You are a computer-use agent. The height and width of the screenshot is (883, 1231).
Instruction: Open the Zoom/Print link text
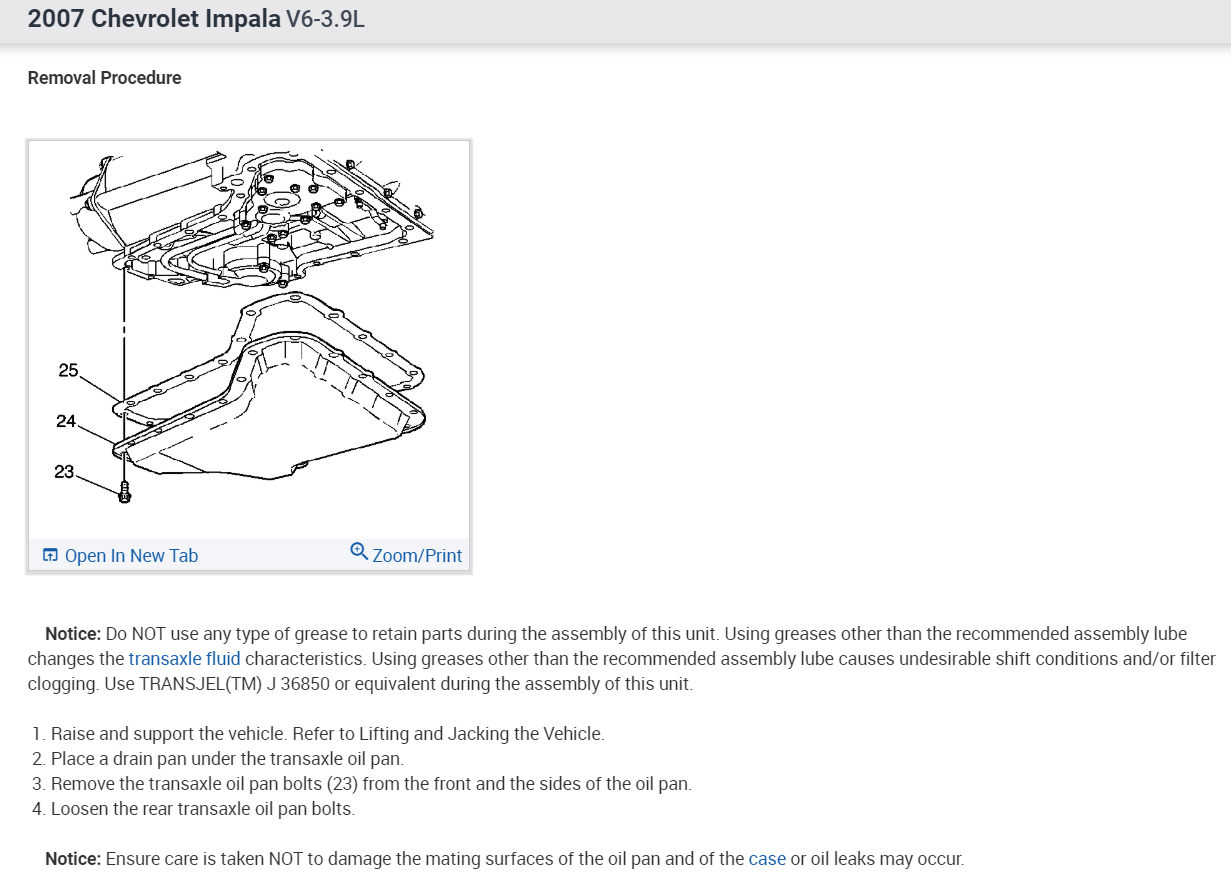pos(417,556)
